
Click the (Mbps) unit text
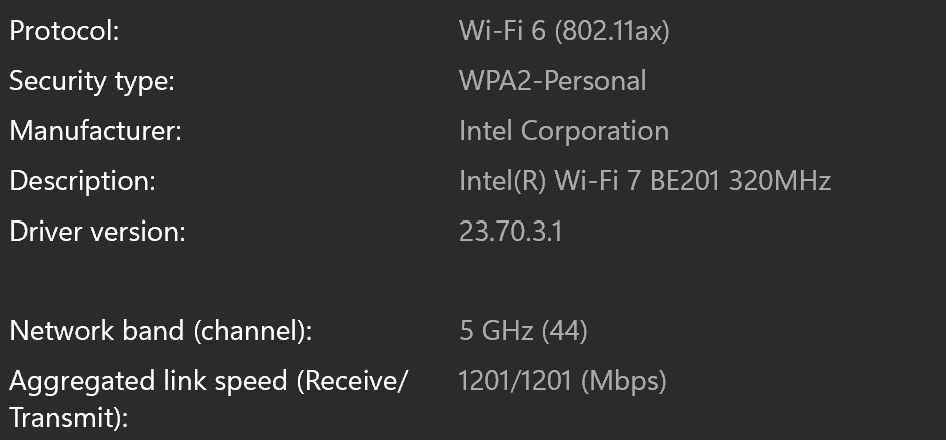(623, 381)
